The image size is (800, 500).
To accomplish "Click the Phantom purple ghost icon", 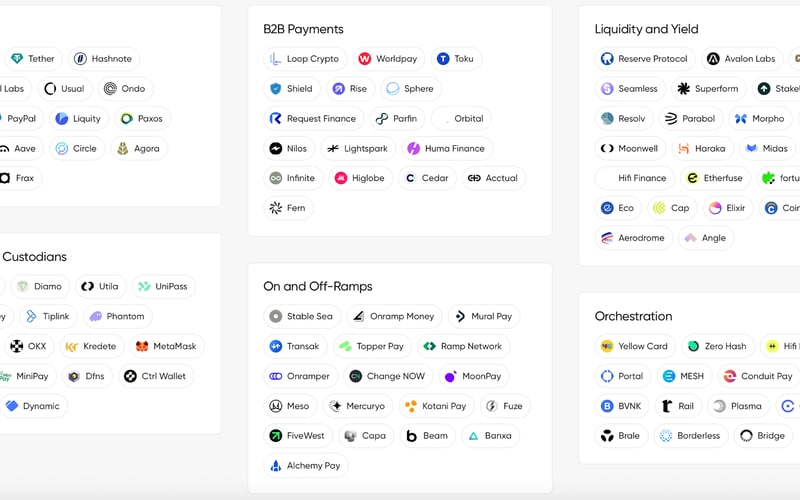I will [95, 316].
